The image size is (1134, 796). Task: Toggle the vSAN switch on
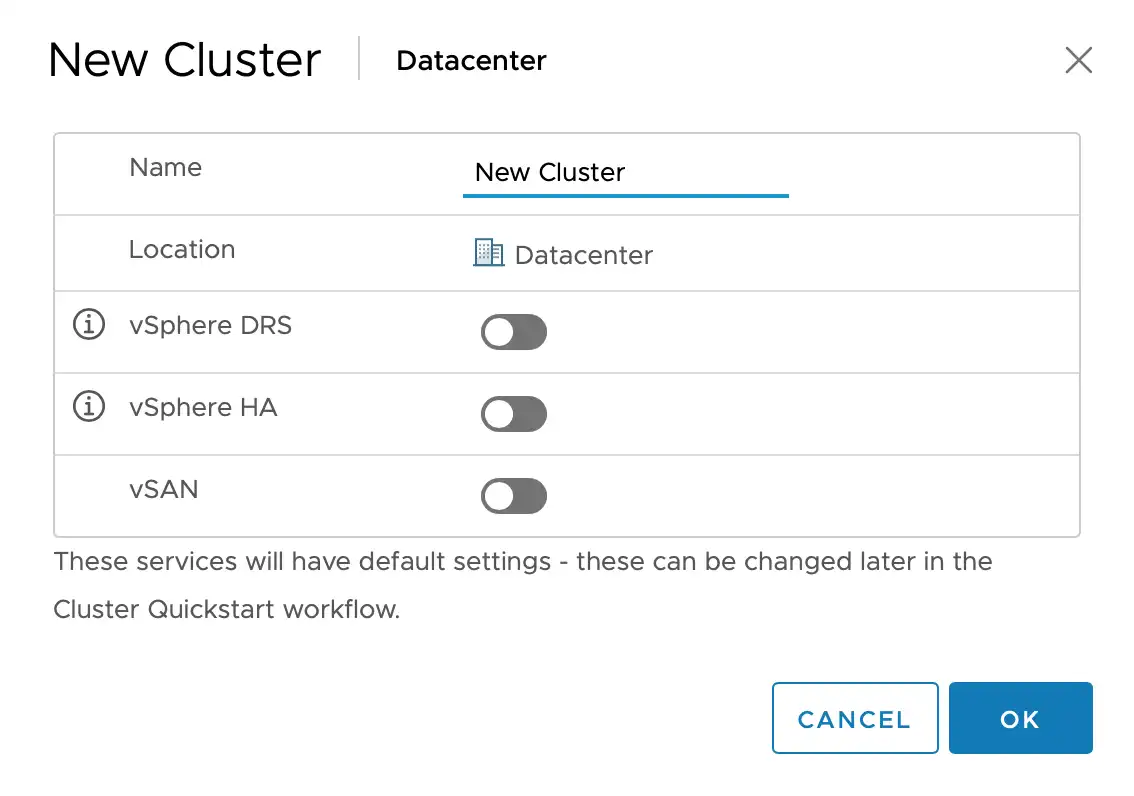point(513,496)
